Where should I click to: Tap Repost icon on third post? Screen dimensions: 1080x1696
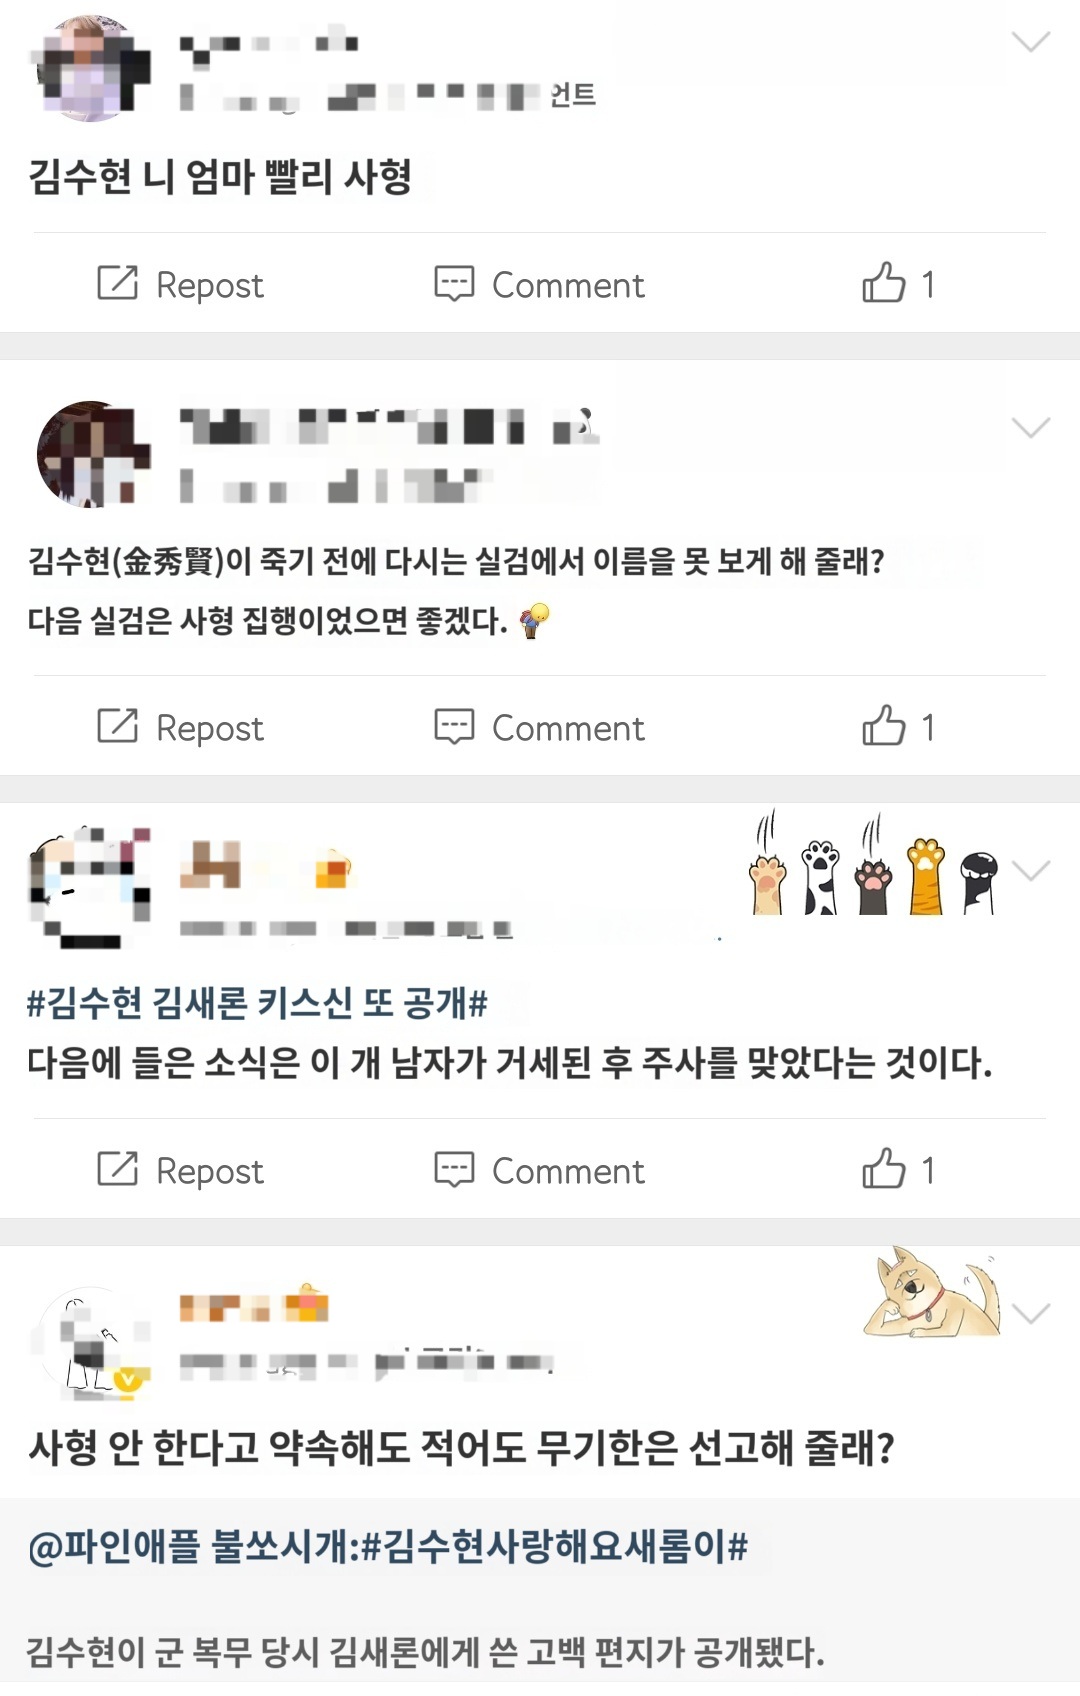[117, 1169]
